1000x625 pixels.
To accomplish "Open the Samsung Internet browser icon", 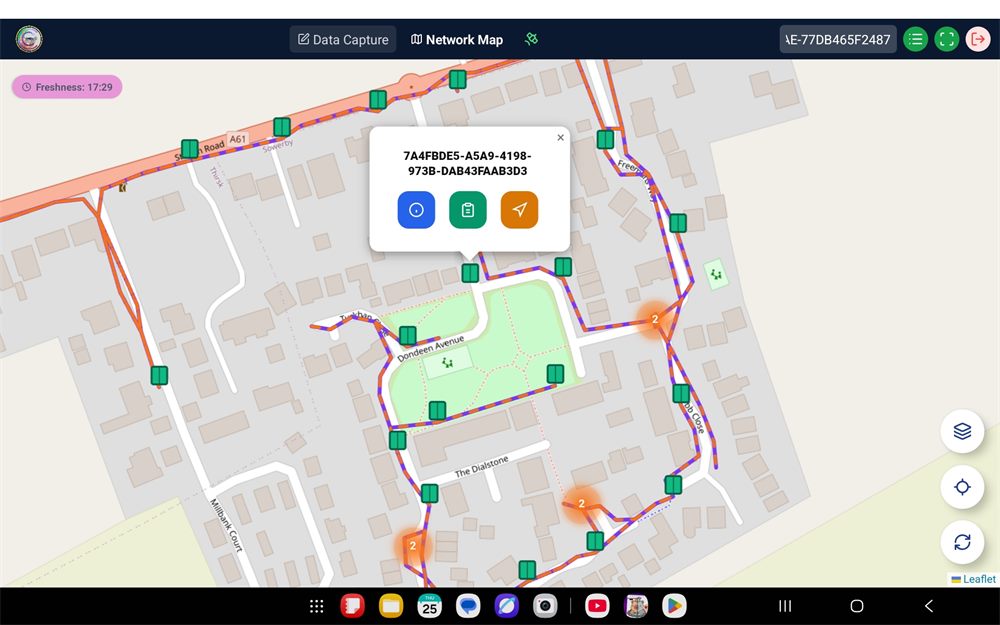I will 506,606.
